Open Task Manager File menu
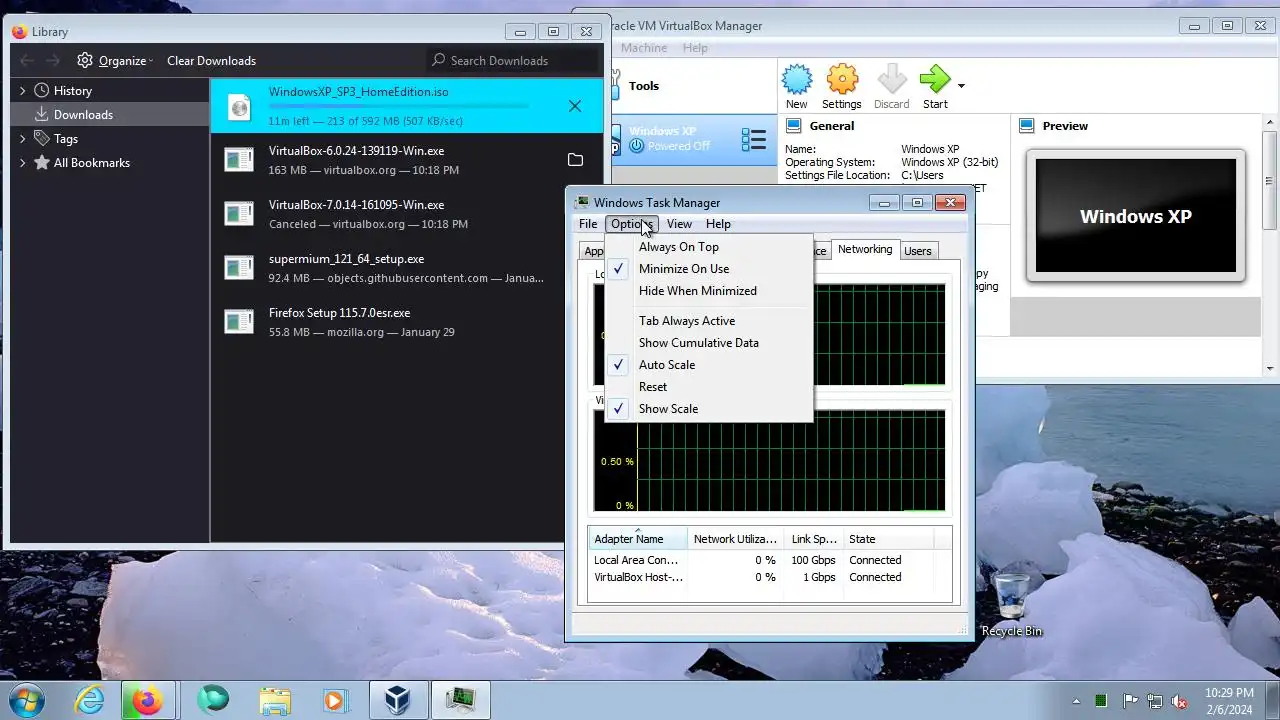 588,224
